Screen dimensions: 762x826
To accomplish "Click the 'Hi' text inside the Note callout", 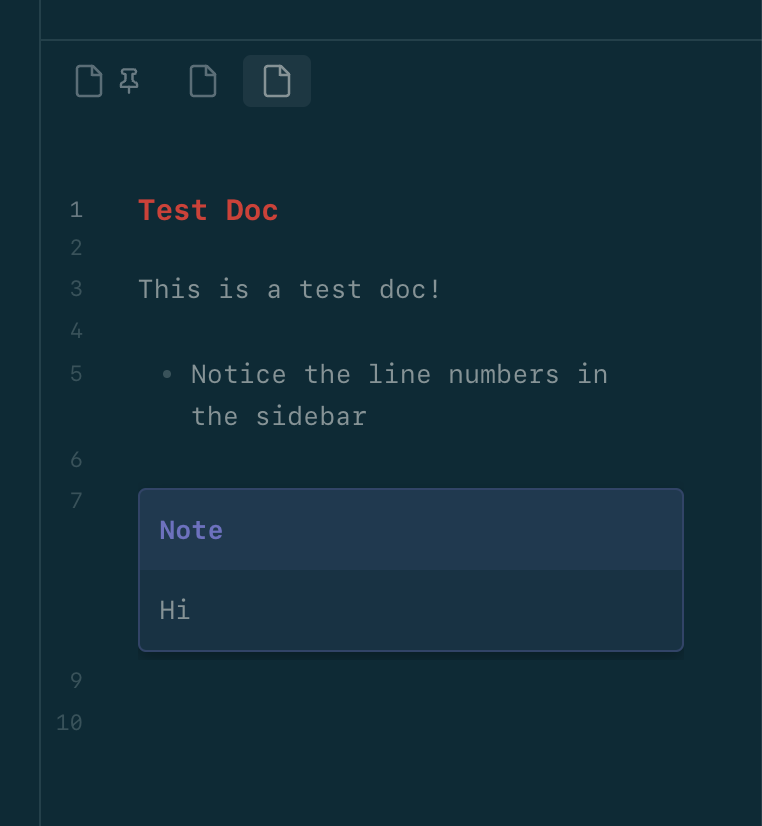I will coord(174,609).
